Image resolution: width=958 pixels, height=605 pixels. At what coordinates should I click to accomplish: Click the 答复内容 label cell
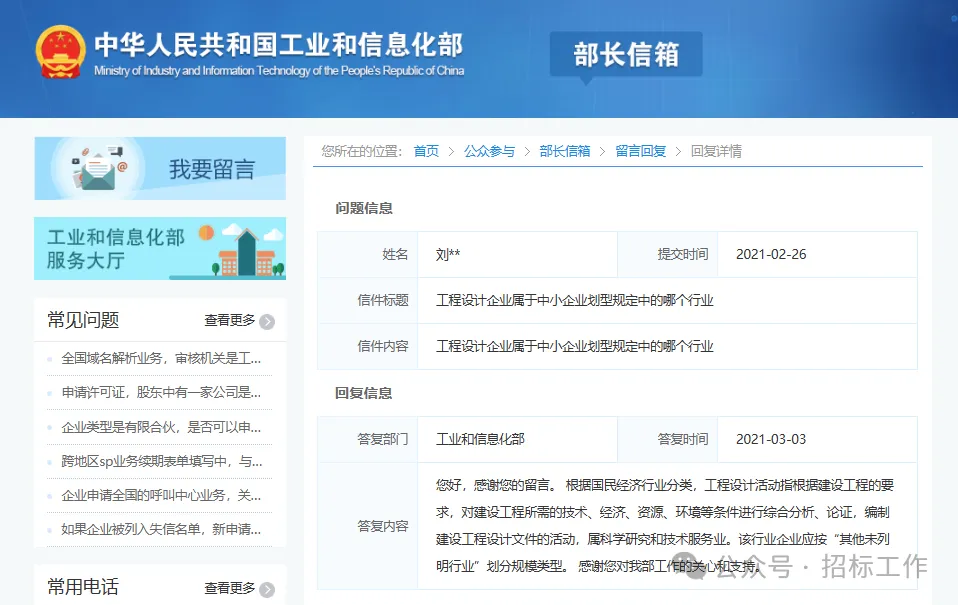click(368, 526)
